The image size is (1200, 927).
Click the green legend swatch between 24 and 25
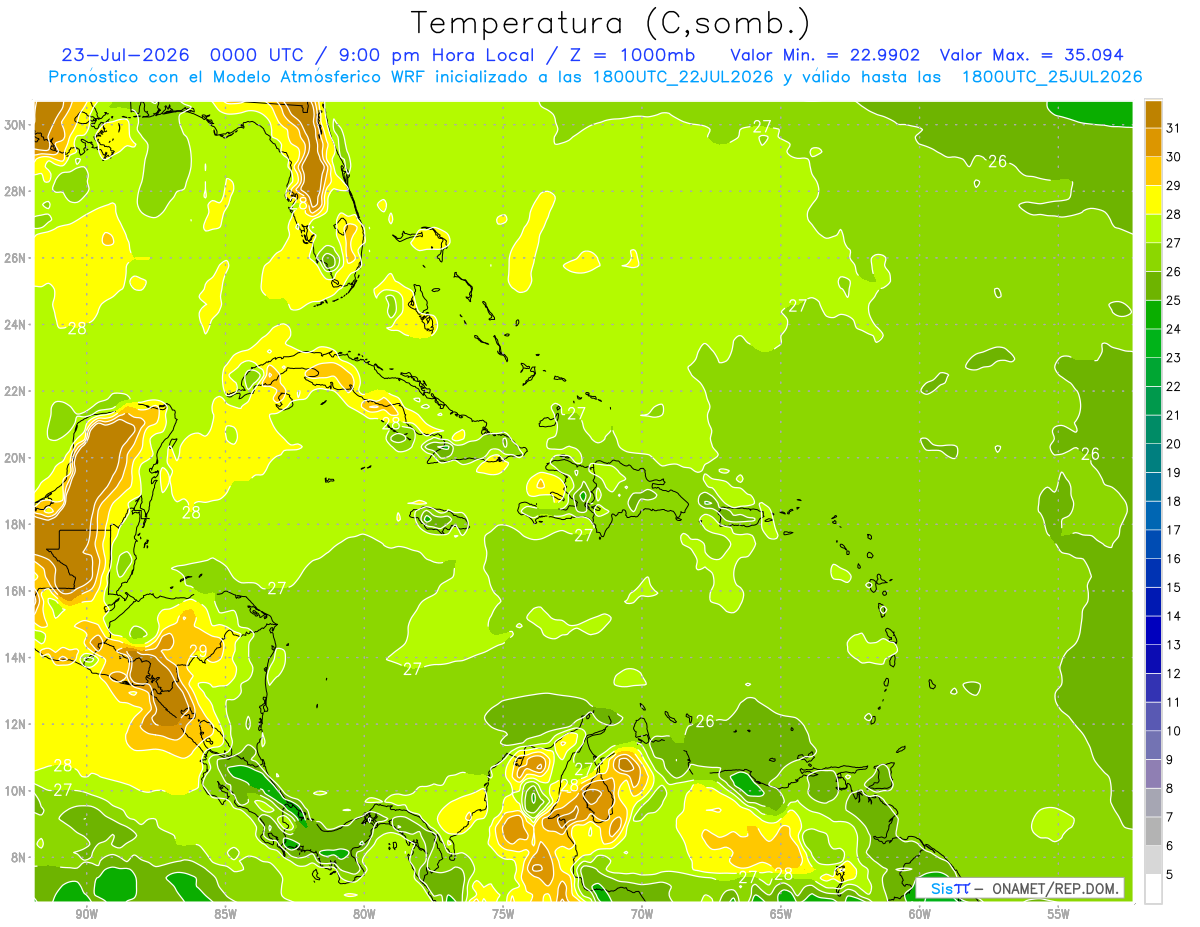(x=1153, y=314)
